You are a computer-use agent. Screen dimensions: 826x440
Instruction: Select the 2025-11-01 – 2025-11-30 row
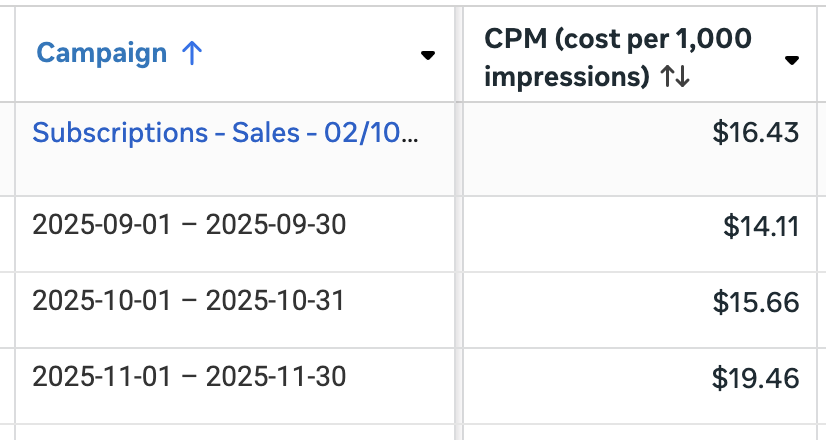(189, 377)
